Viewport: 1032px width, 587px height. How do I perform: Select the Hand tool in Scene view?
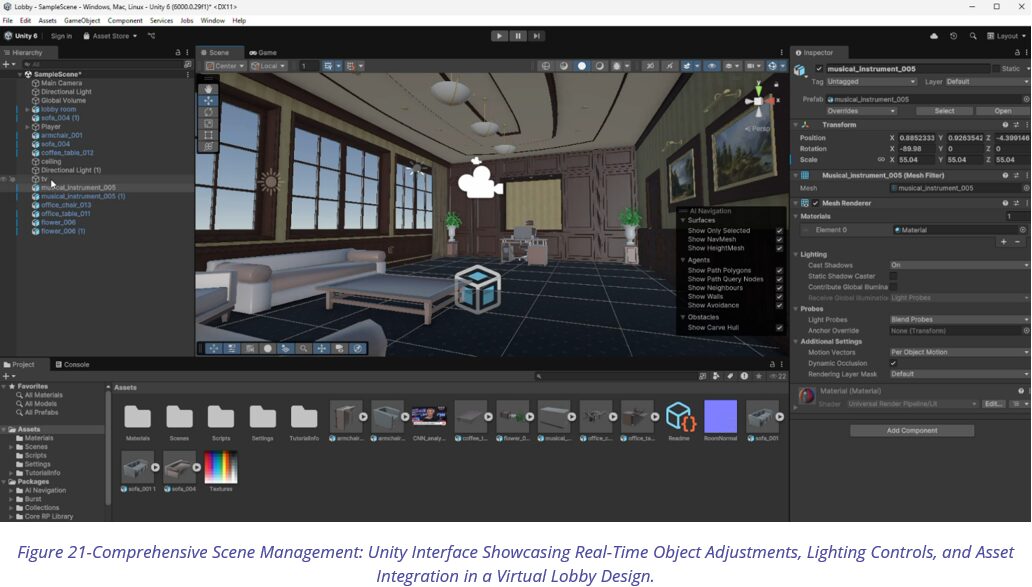[x=208, y=89]
